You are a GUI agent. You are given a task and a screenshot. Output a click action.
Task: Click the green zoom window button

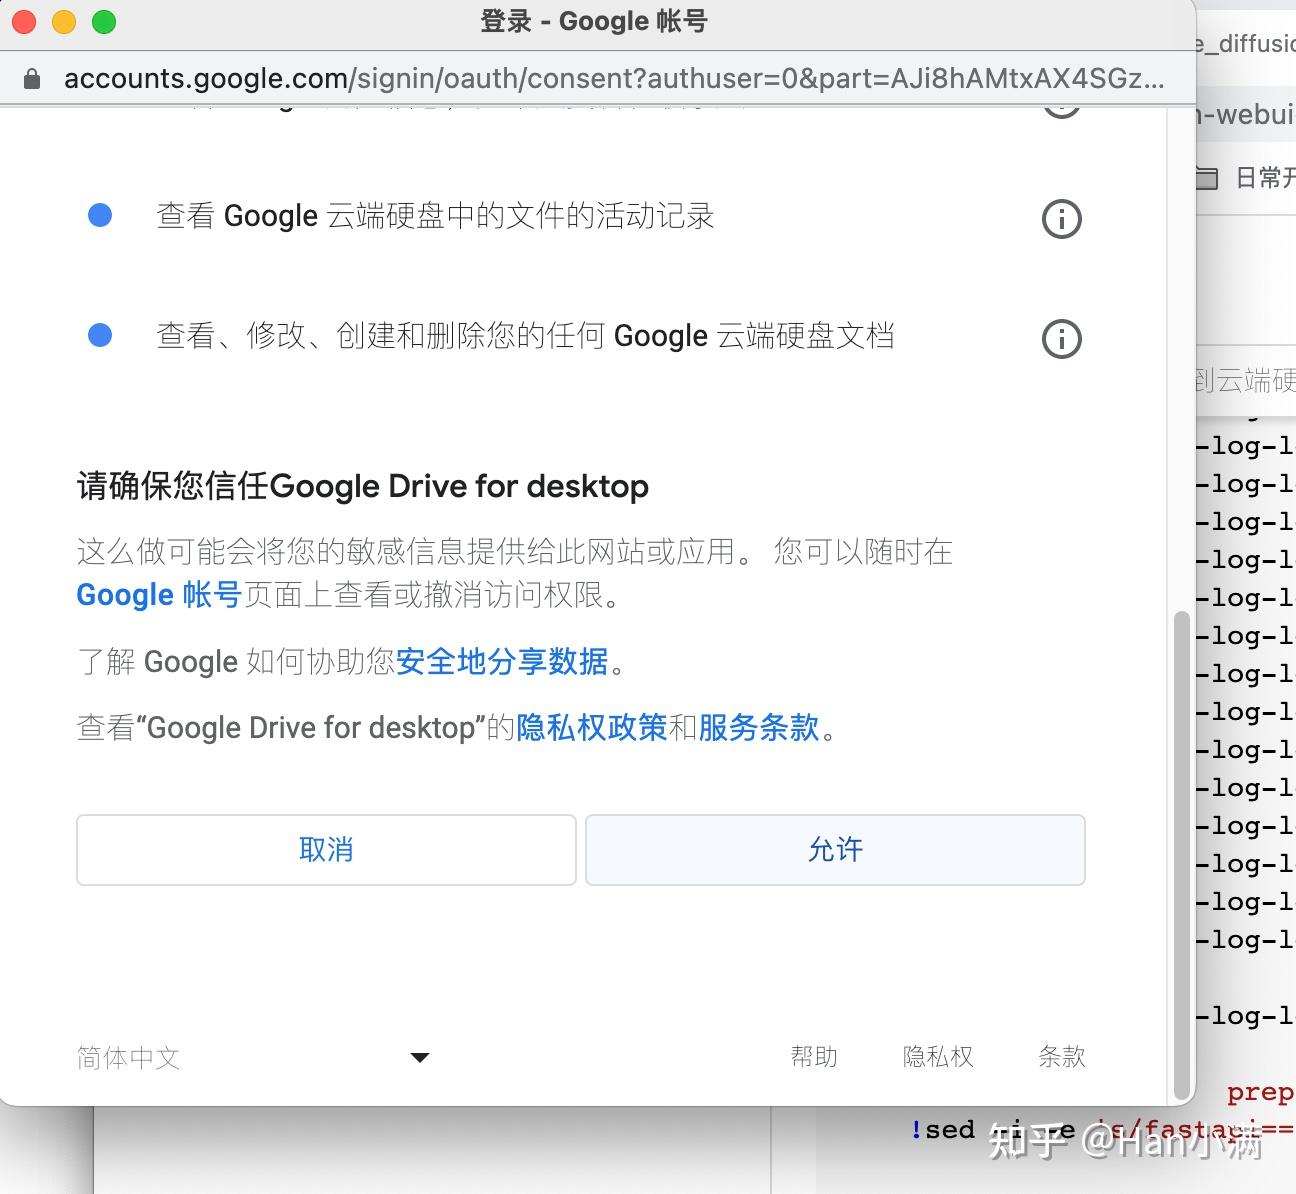coord(104,21)
